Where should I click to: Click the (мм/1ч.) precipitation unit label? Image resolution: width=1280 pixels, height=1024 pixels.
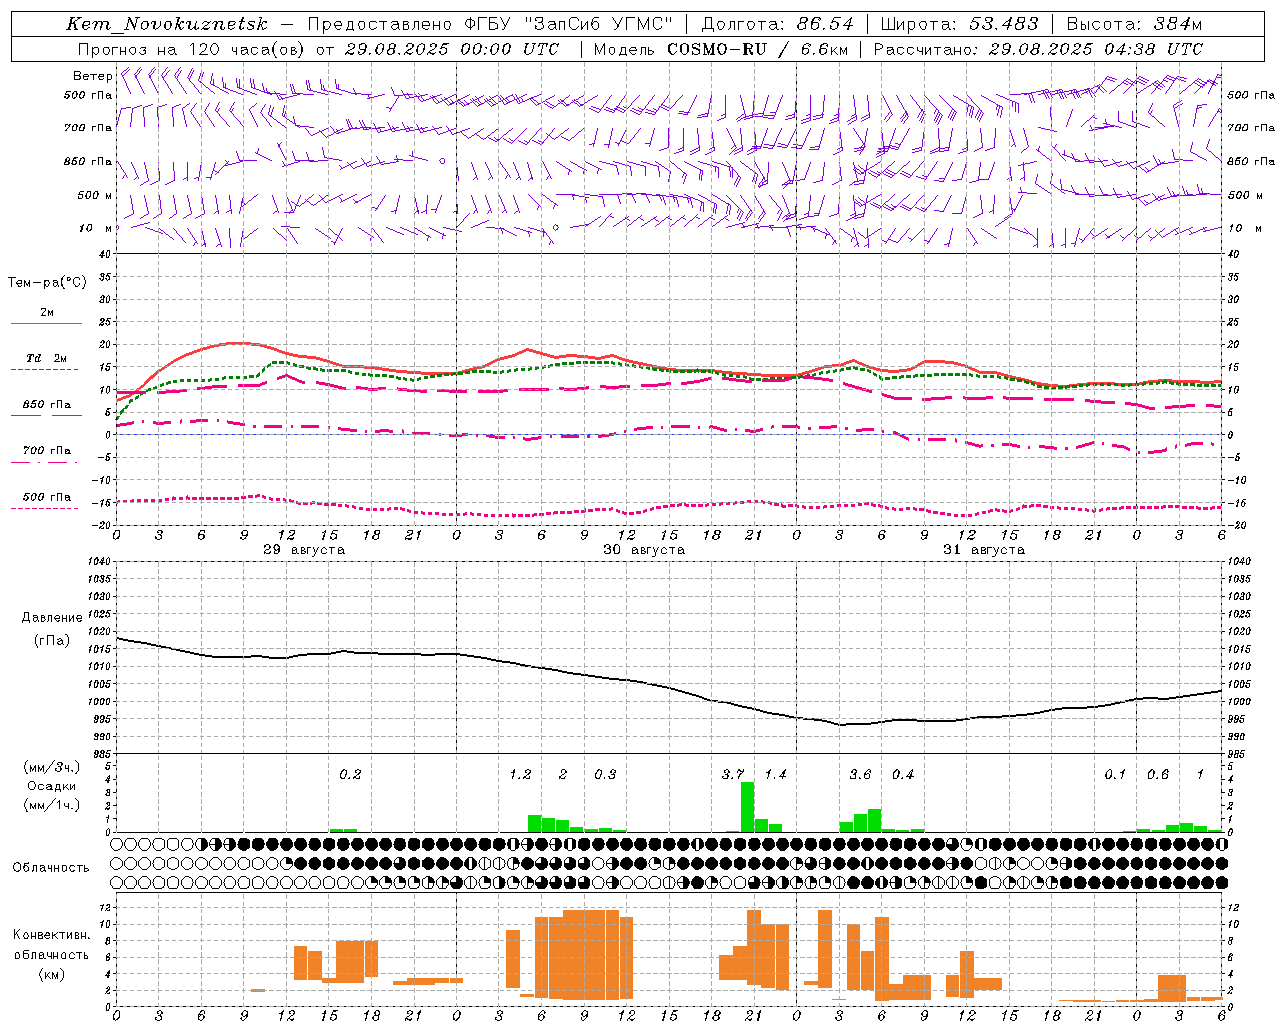coord(51,805)
